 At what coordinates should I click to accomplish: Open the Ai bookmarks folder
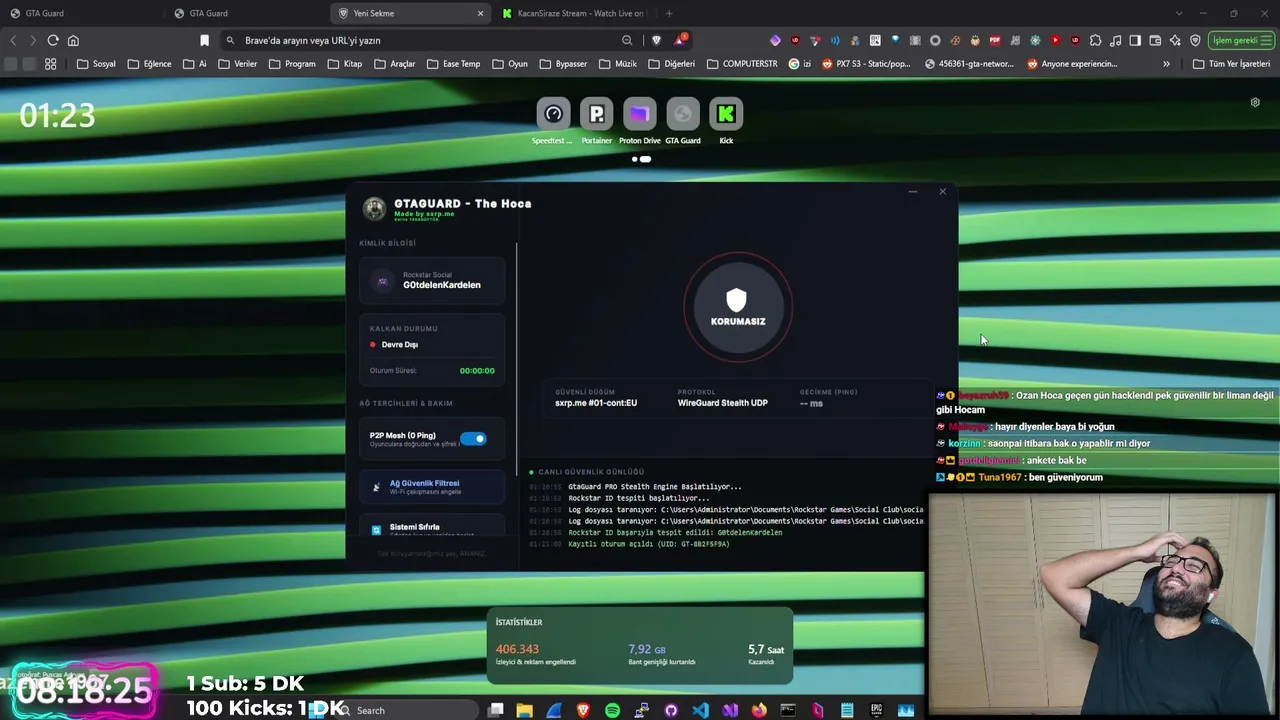[195, 64]
